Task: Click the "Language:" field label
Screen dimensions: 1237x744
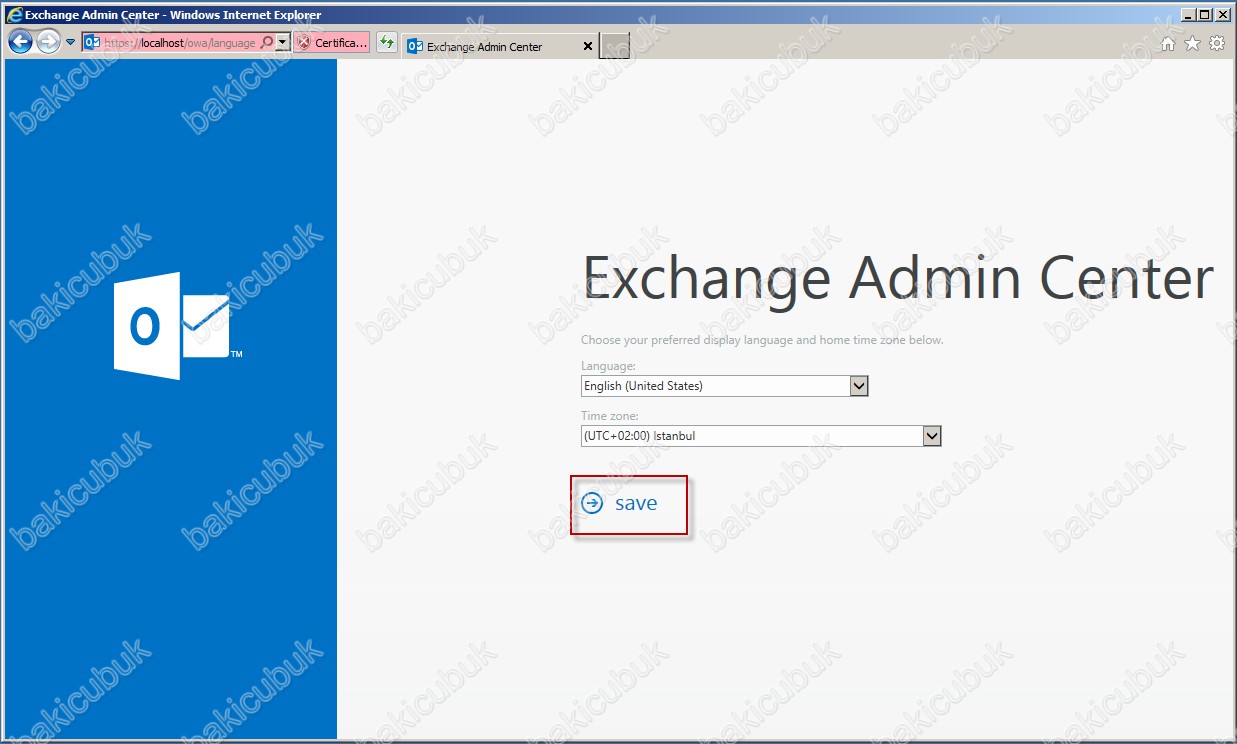Action: [608, 367]
